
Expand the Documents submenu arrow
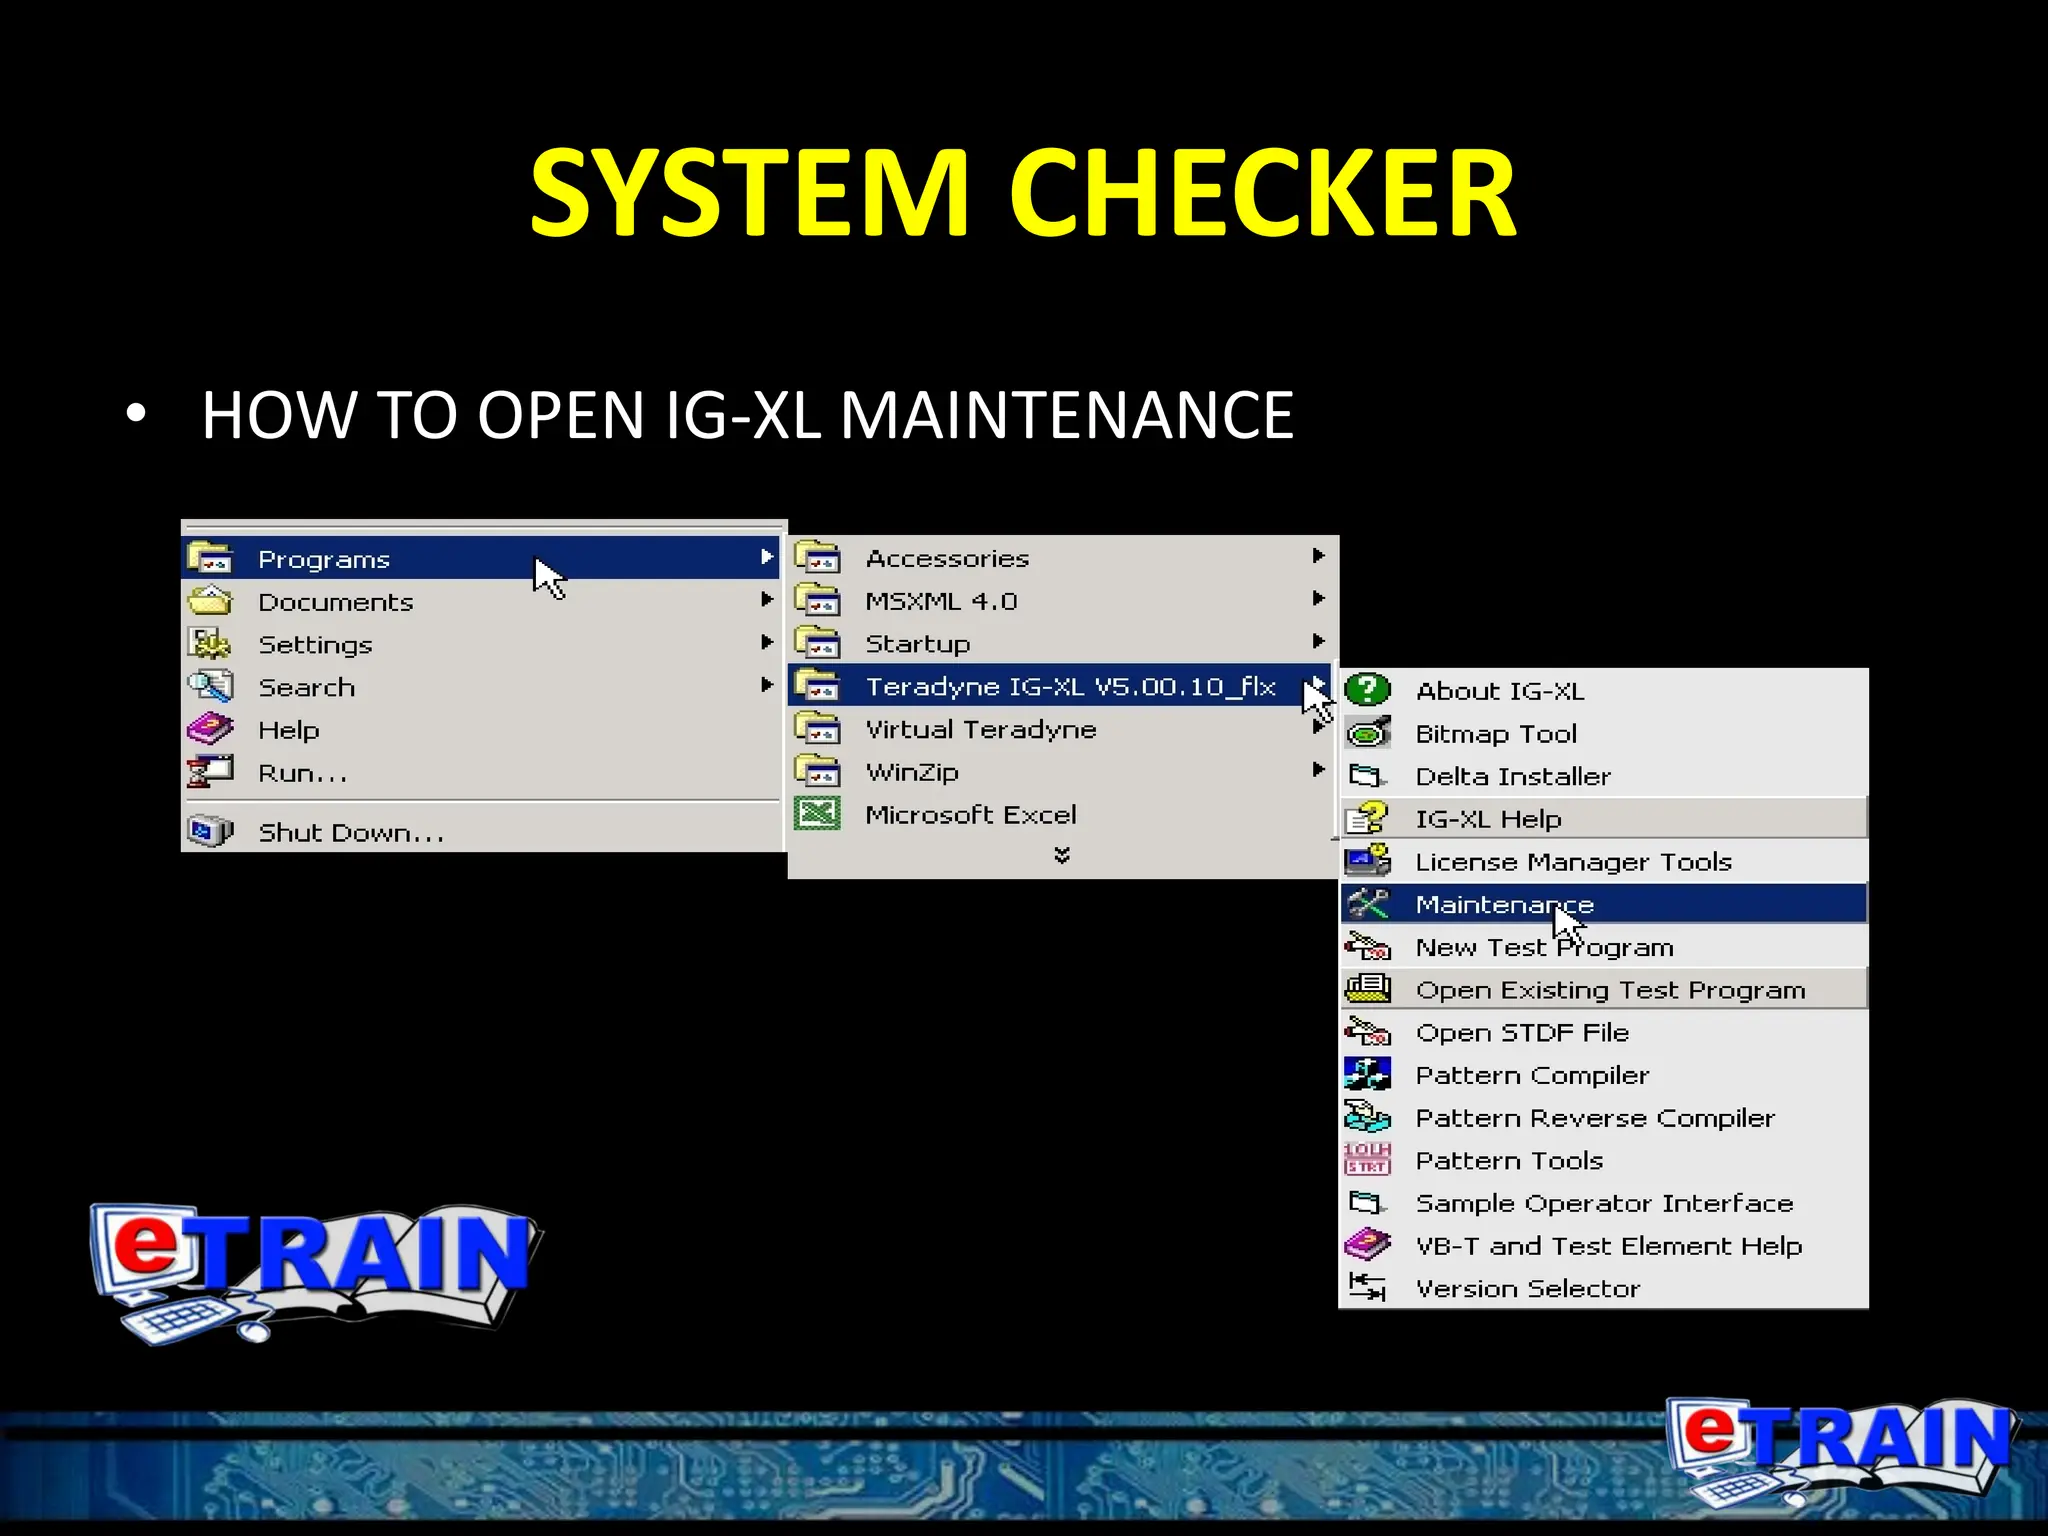point(767,600)
